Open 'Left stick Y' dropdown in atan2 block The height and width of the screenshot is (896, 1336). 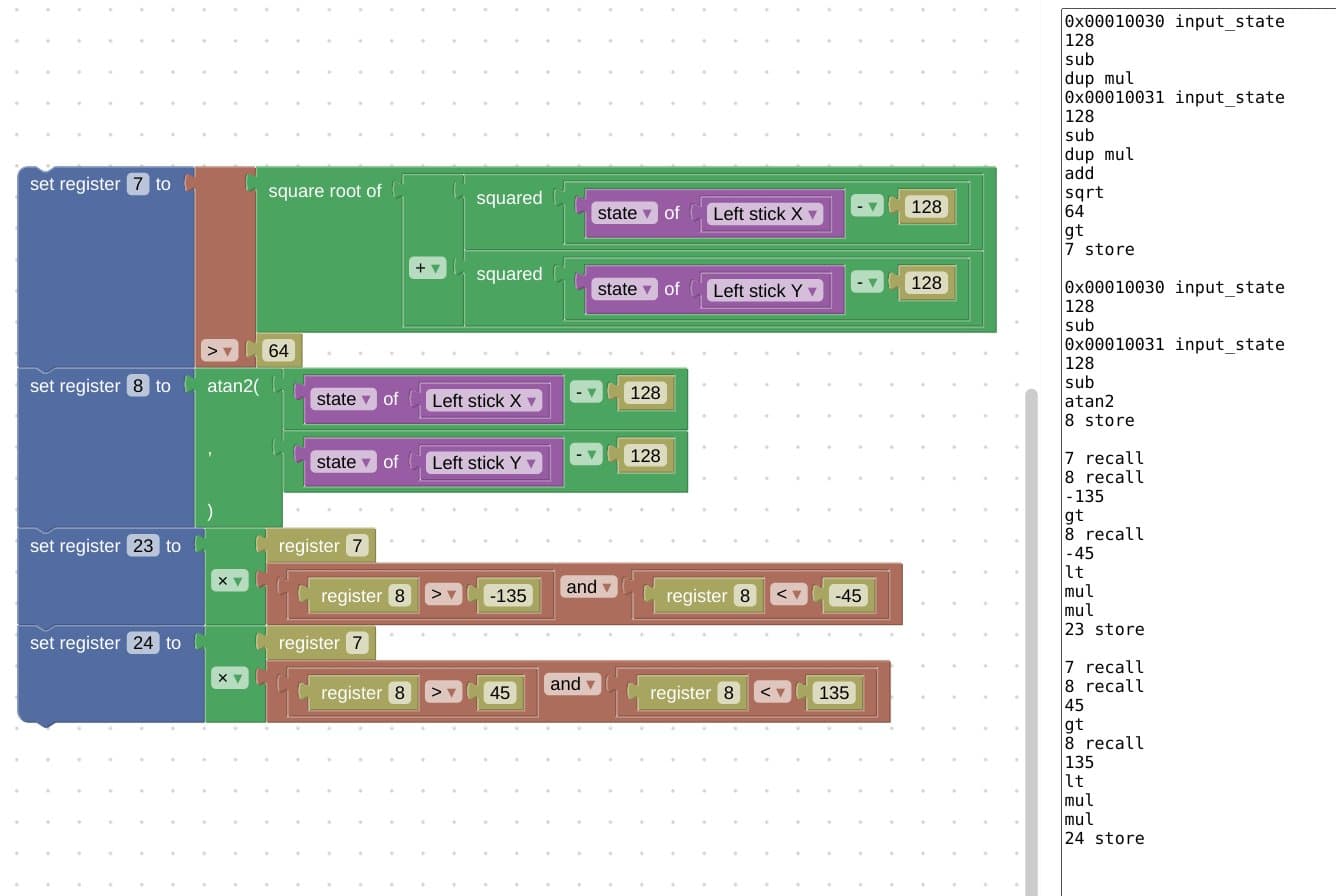485,463
